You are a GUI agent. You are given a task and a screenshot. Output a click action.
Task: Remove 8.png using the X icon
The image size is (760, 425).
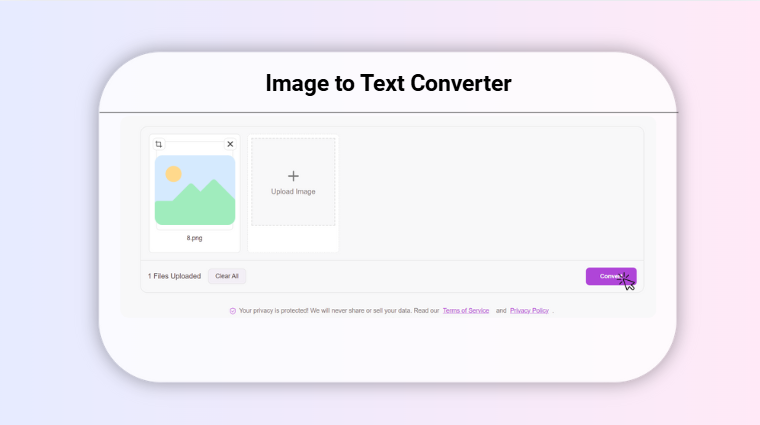click(x=230, y=144)
